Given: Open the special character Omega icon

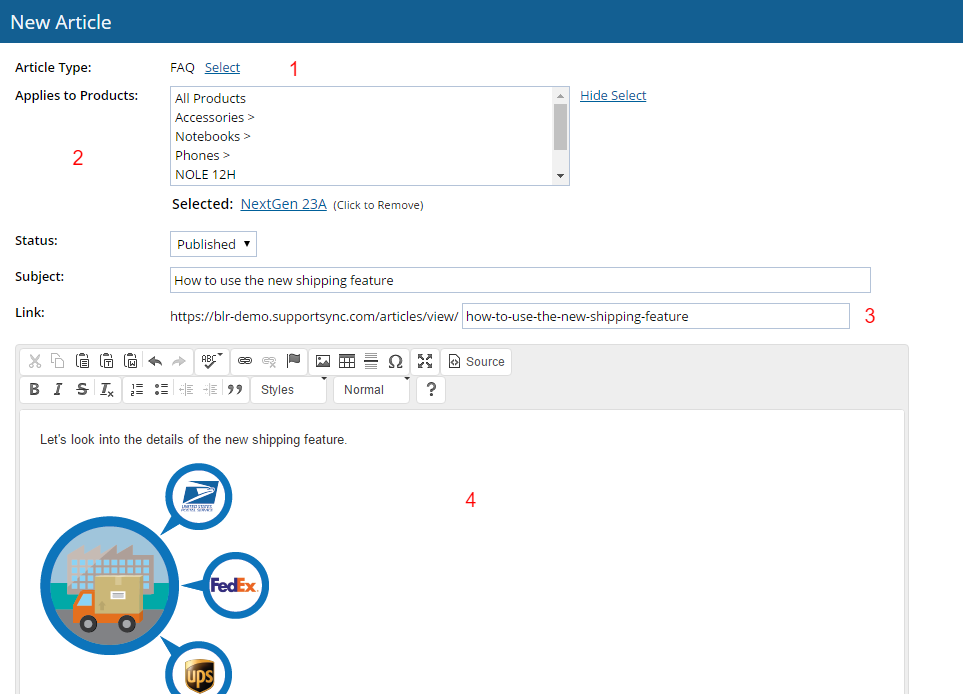Looking at the screenshot, I should click(x=395, y=362).
